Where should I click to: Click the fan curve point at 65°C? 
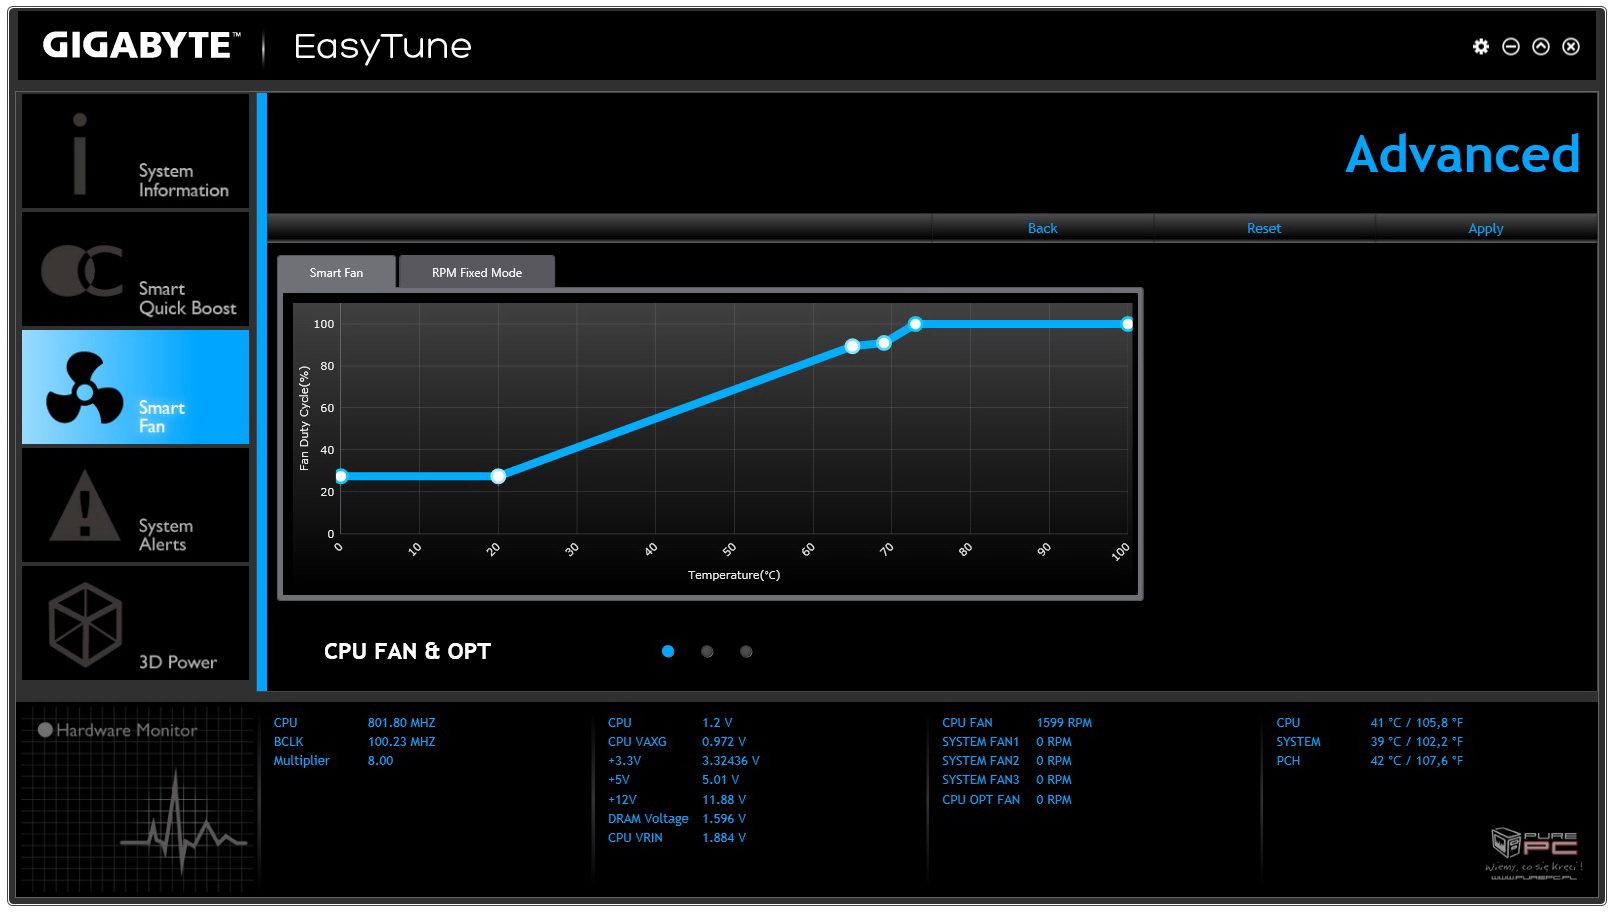[852, 346]
